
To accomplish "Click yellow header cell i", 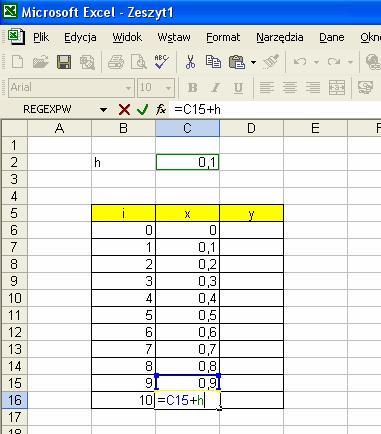I will pyautogui.click(x=123, y=213).
